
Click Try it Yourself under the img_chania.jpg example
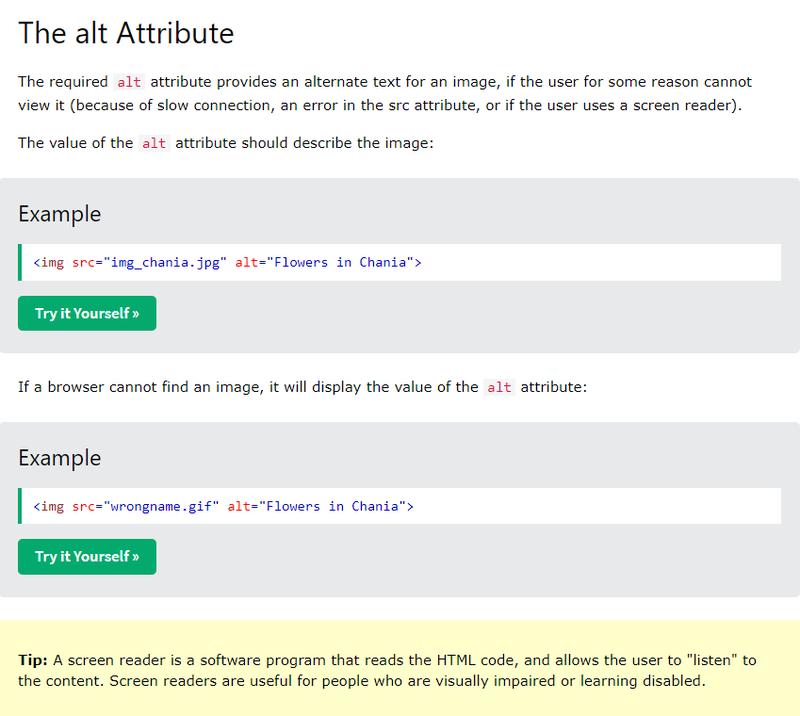coord(87,313)
